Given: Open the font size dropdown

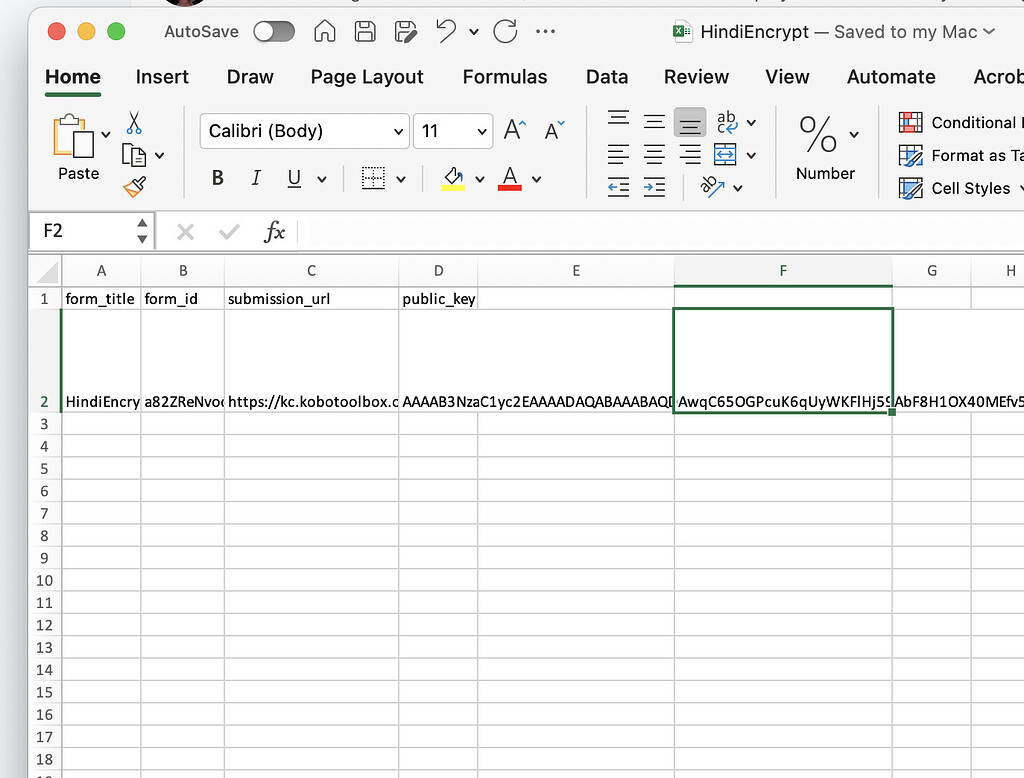Looking at the screenshot, I should tap(481, 131).
